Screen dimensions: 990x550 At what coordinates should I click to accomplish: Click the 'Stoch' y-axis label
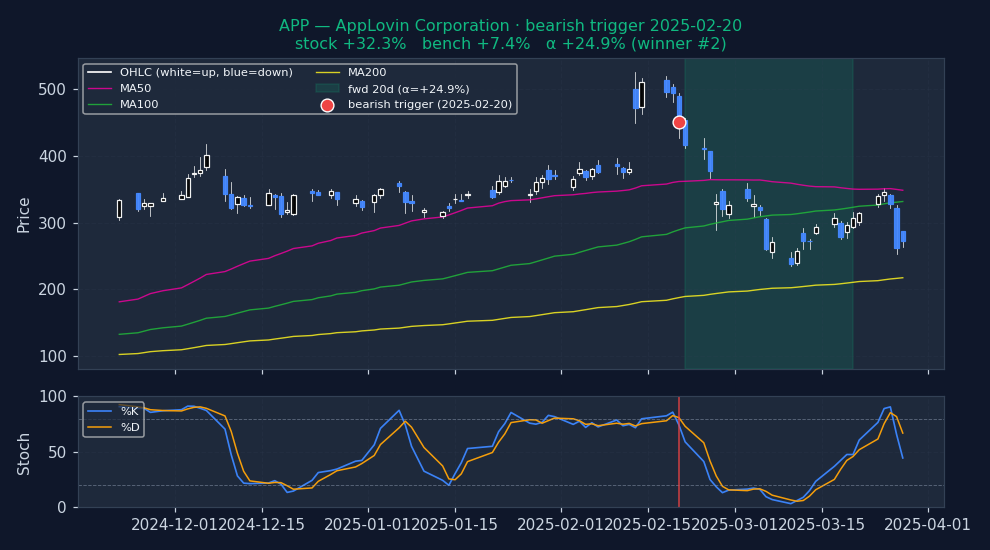click(x=24, y=452)
